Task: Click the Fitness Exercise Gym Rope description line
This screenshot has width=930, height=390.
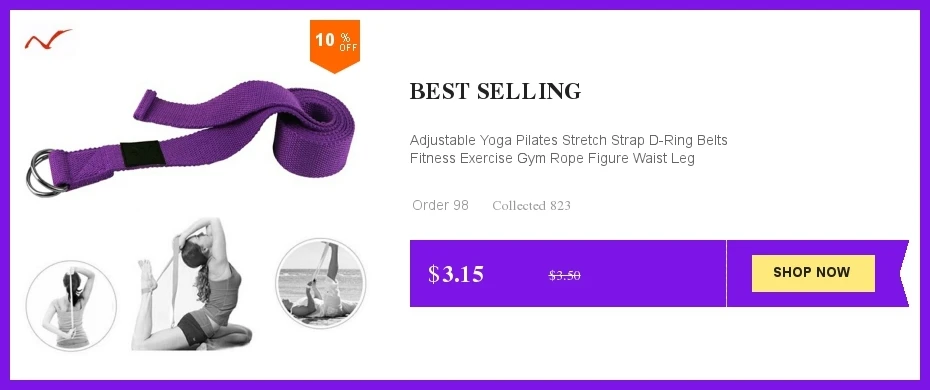Action: pyautogui.click(x=552, y=159)
